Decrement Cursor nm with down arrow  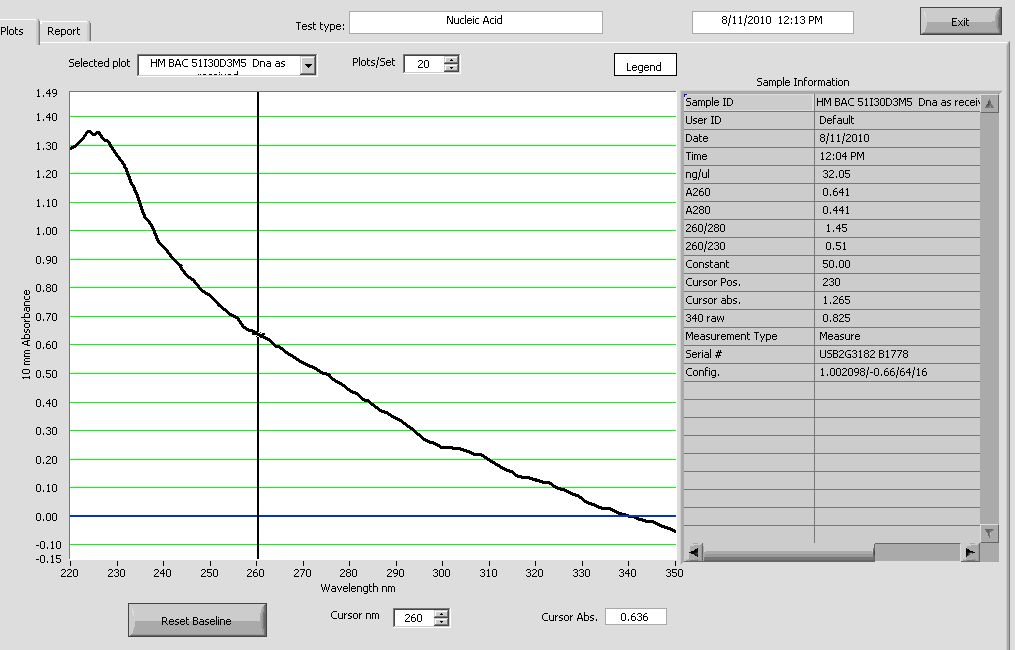[441, 622]
